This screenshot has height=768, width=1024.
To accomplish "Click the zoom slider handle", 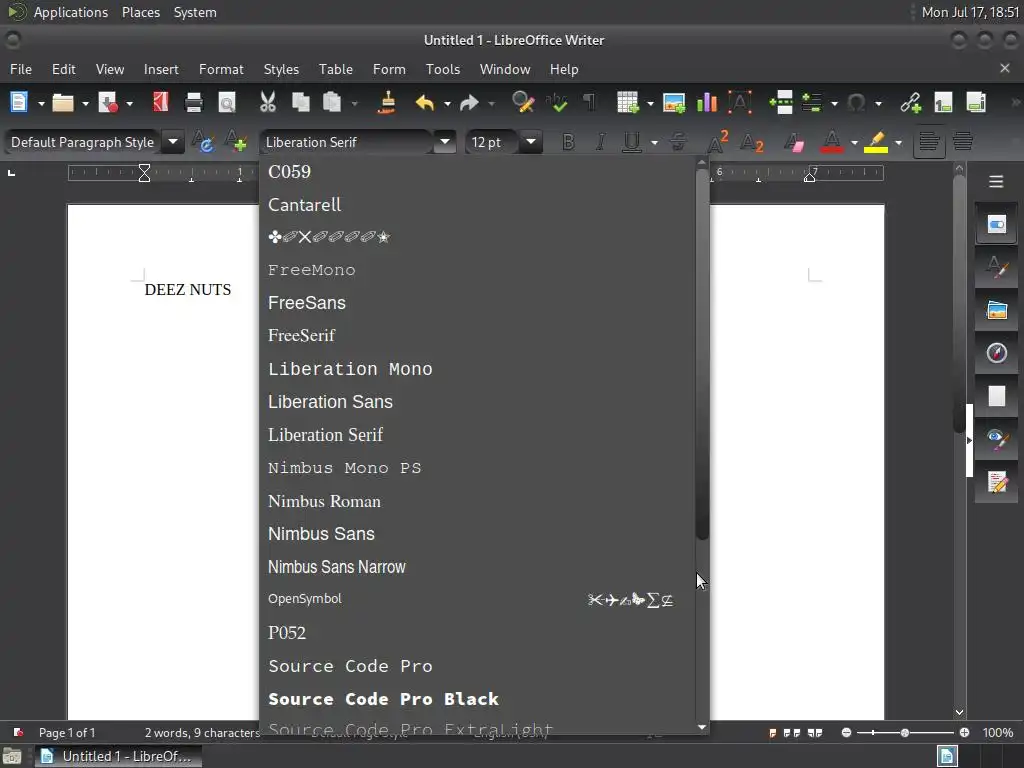I will click(x=904, y=733).
